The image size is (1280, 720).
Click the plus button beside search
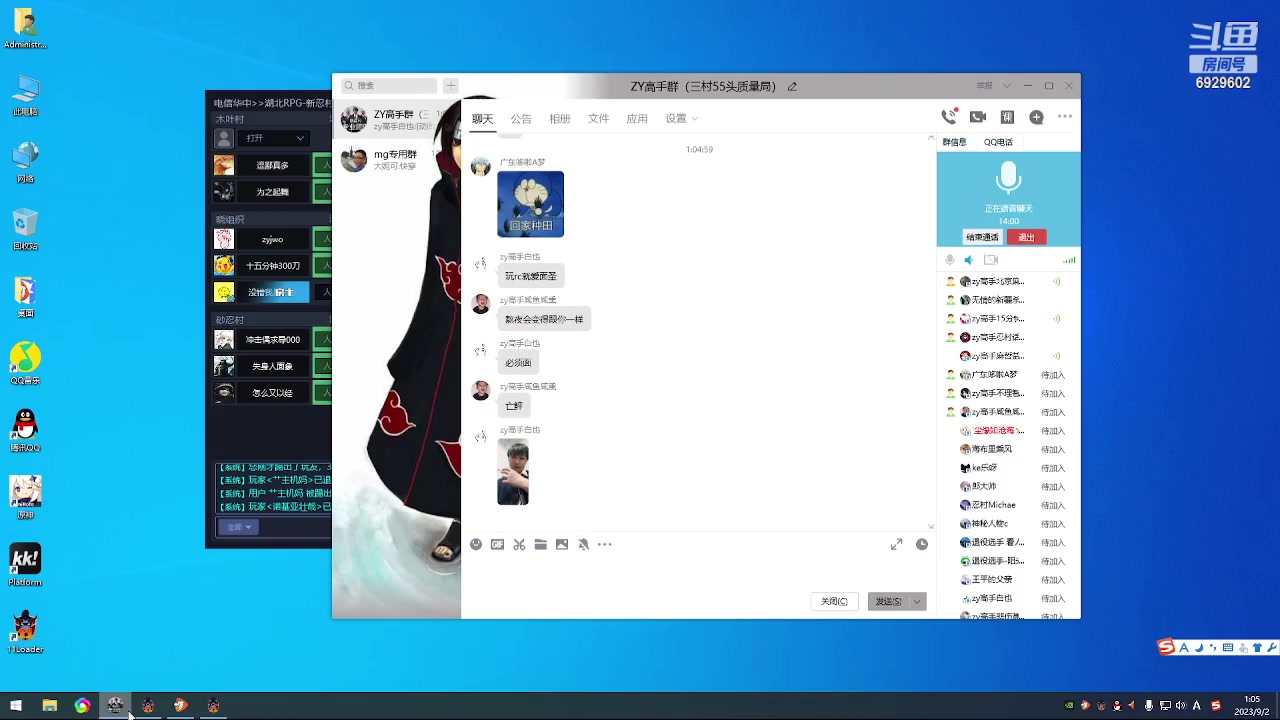450,86
